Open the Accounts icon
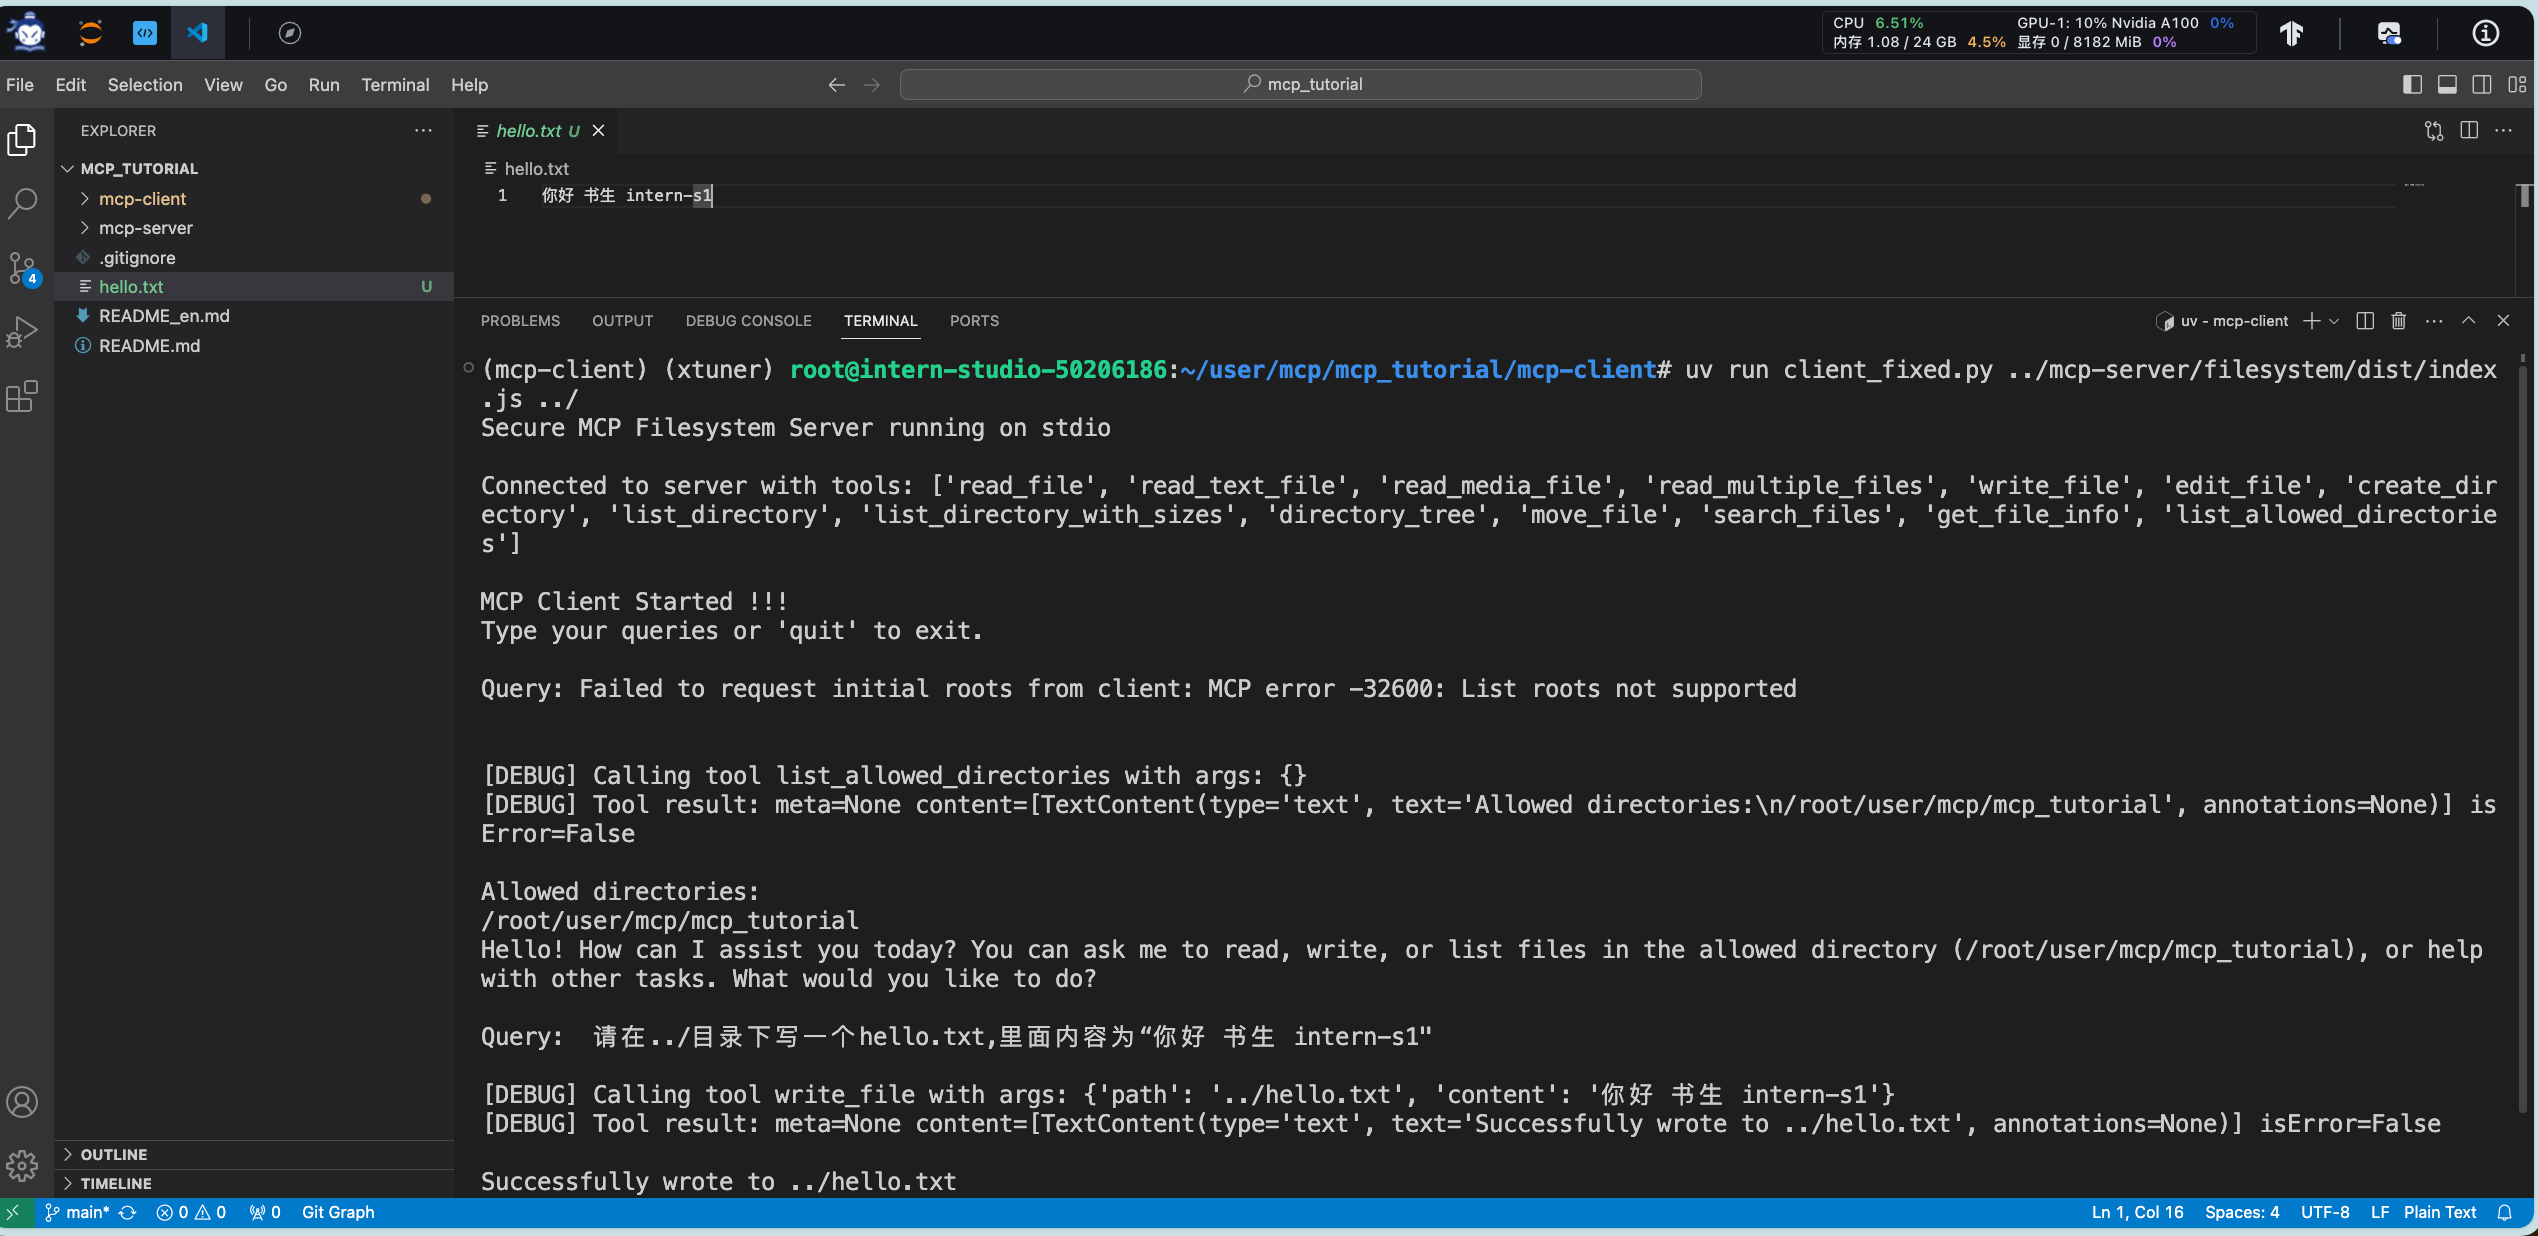The height and width of the screenshot is (1236, 2538). coord(22,1102)
